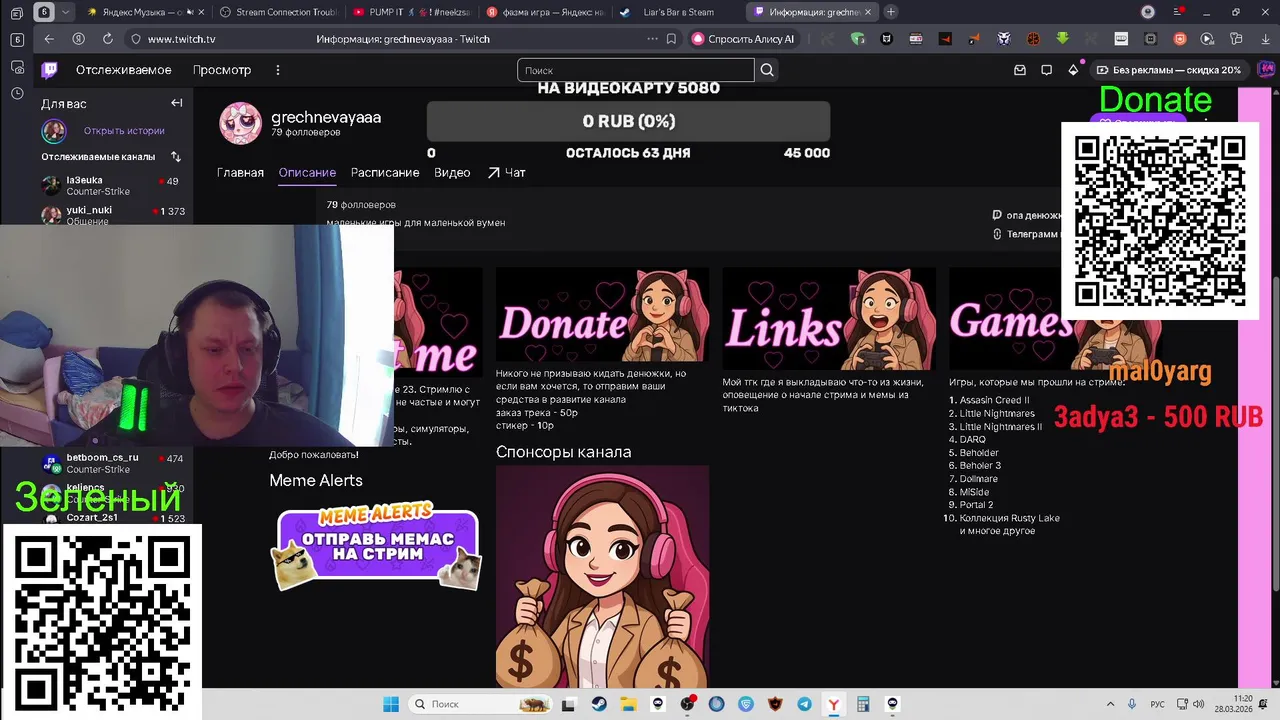
Task: Click the Телеграмм social link
Action: pos(1025,234)
